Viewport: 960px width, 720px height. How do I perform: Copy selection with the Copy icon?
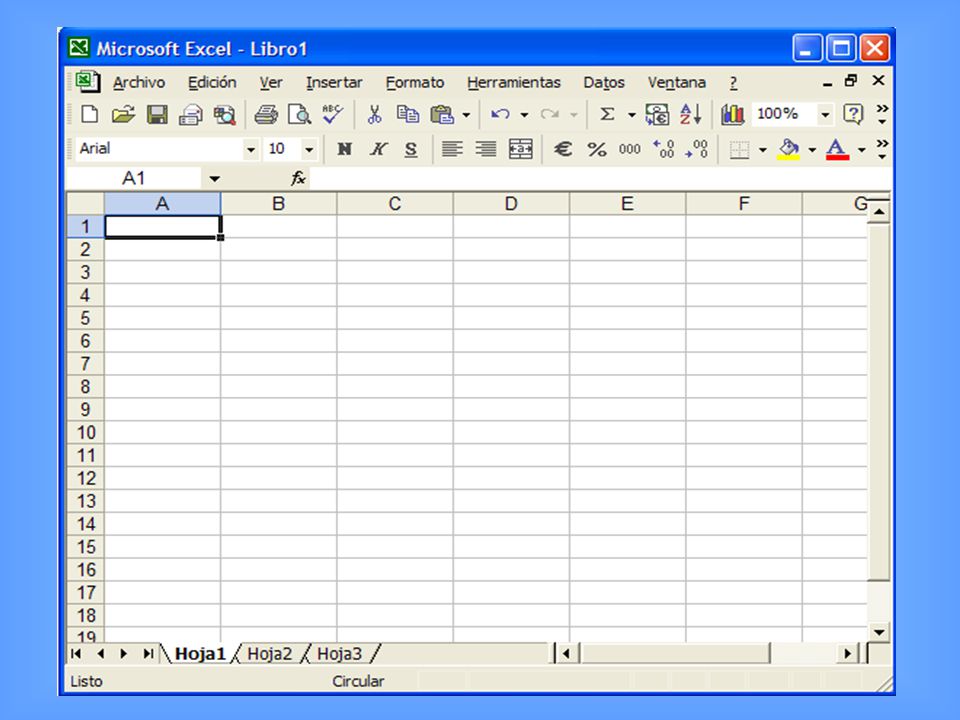click(408, 114)
